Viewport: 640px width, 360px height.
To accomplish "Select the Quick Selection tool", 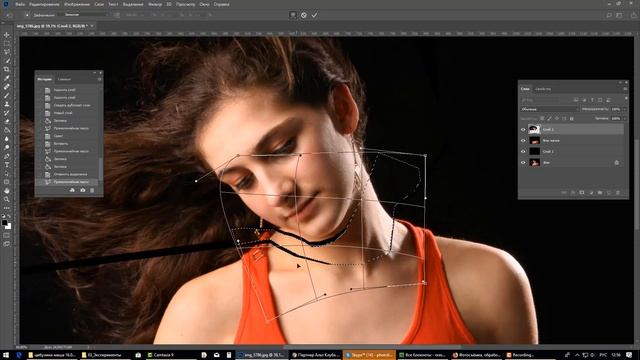I will click(7, 61).
